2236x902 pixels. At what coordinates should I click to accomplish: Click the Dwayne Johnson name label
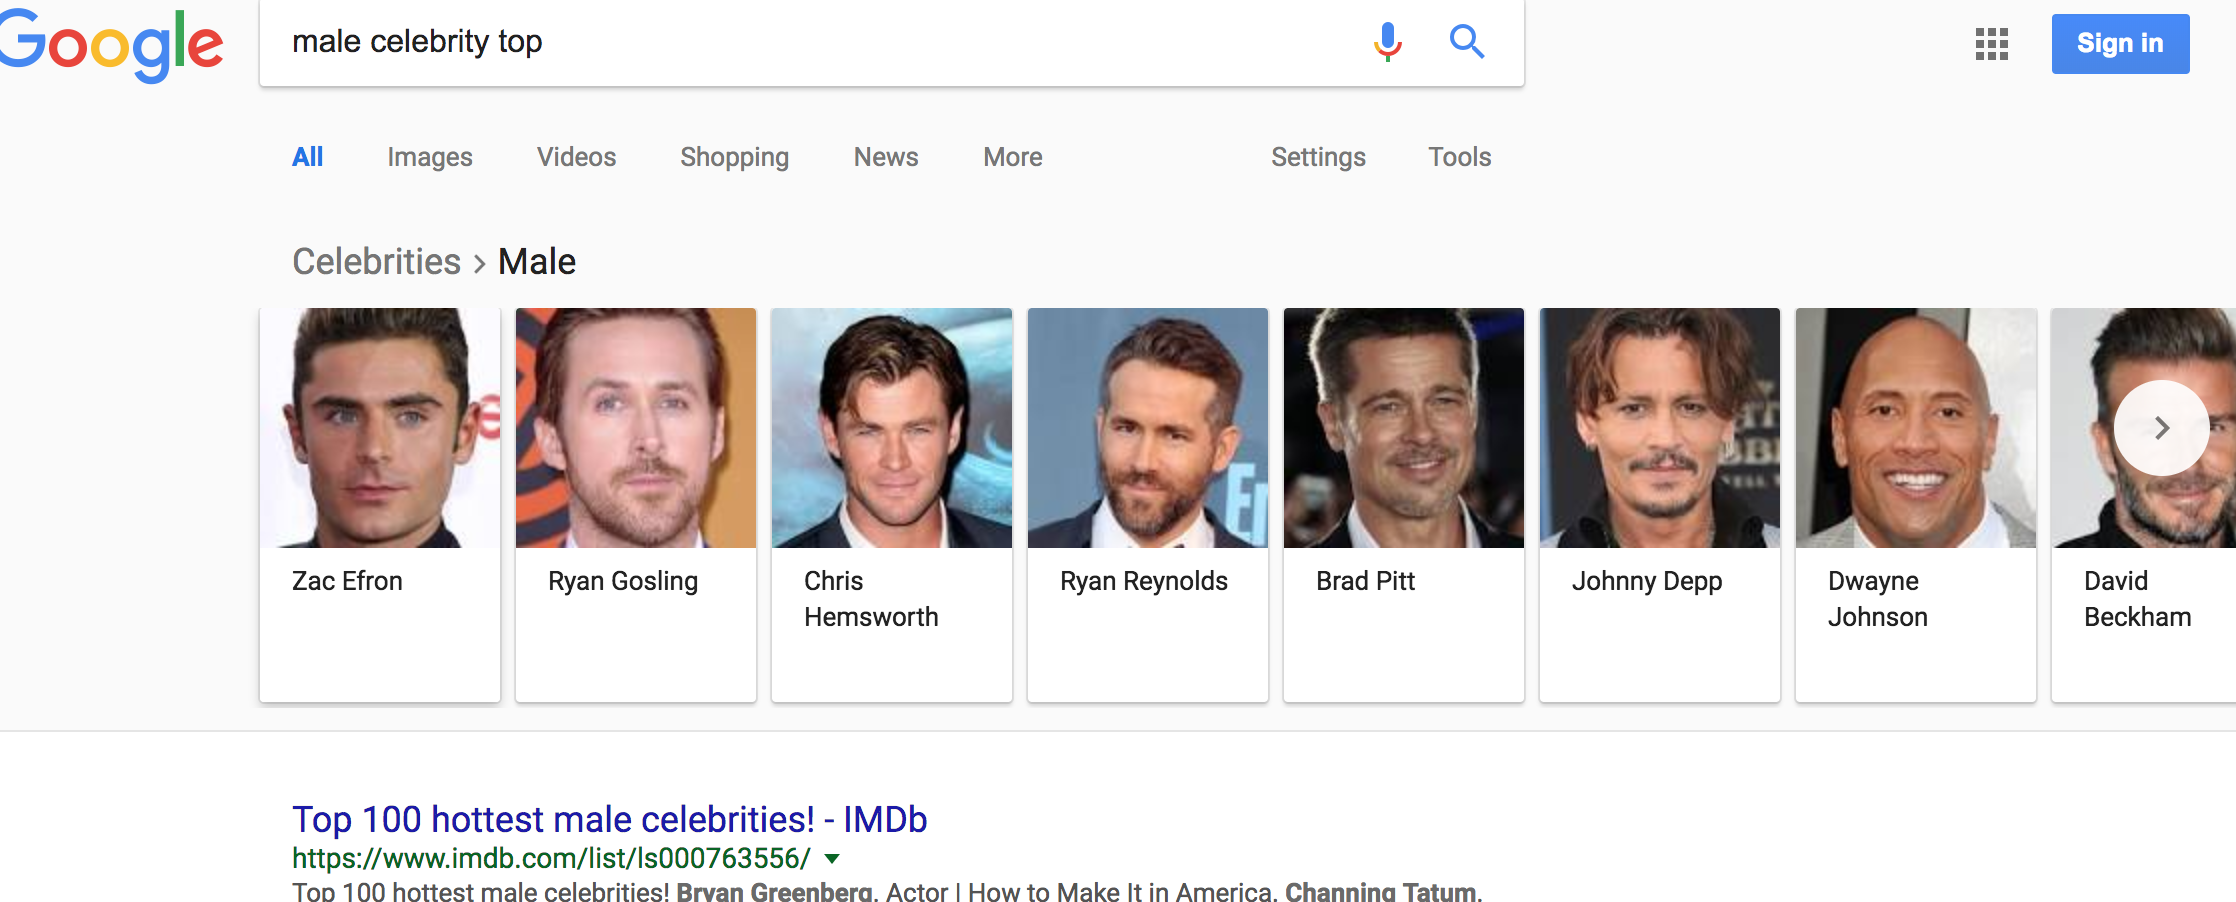point(1878,599)
